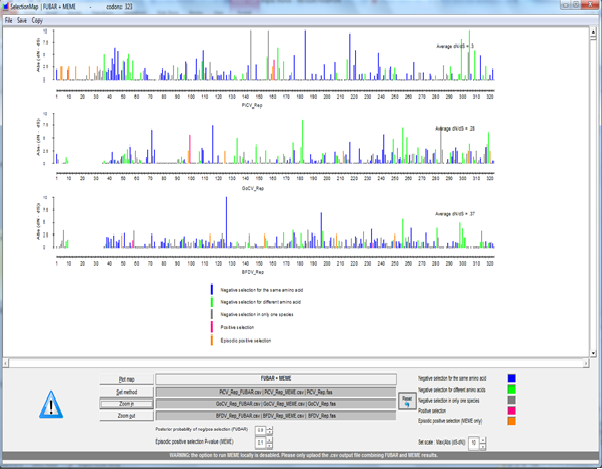
Task: Select the BFDV_Rep input files row
Action: tap(276, 414)
